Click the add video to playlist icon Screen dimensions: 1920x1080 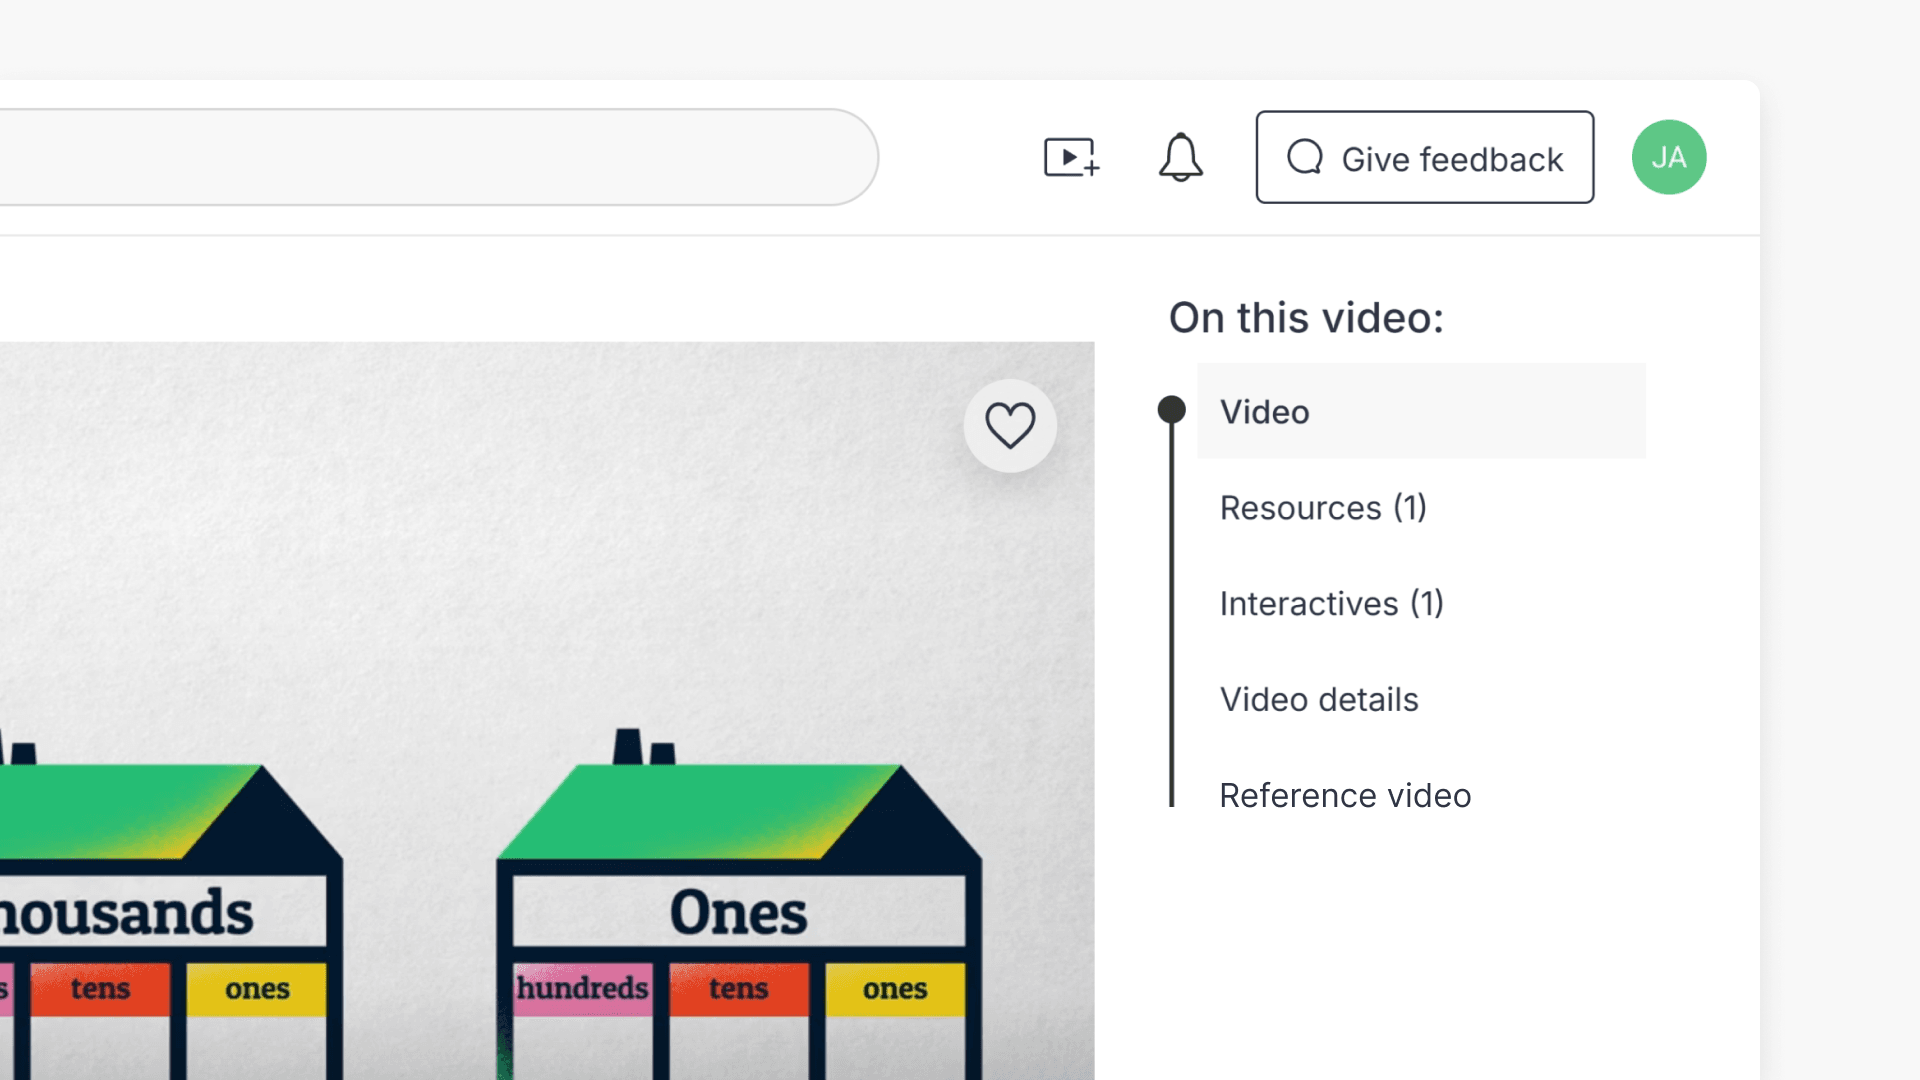1072,158
